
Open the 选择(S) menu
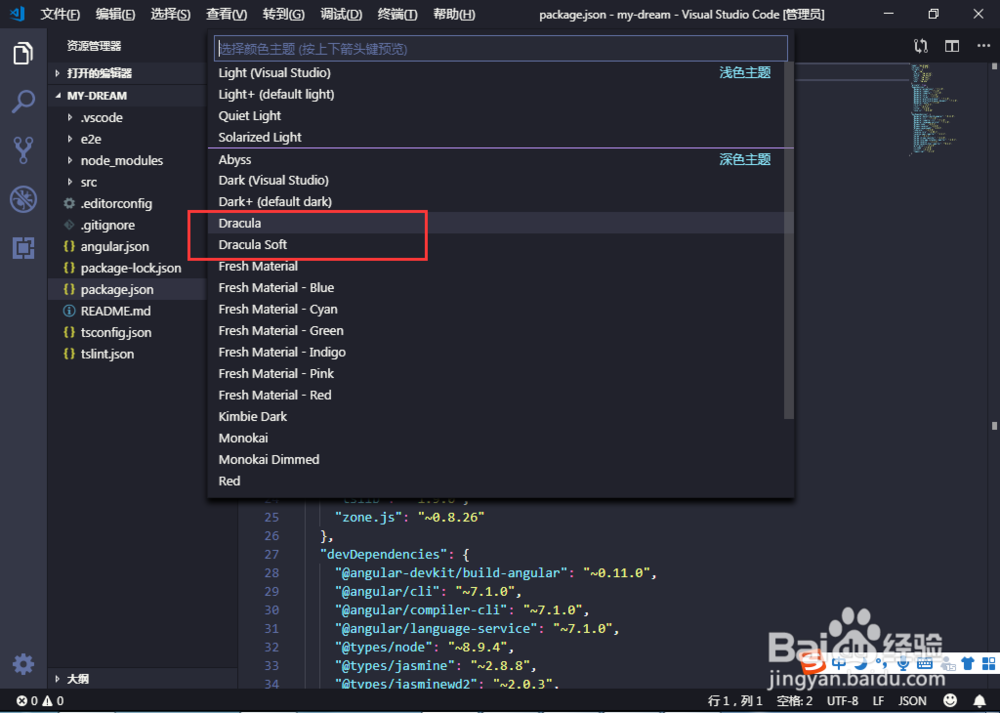(170, 14)
